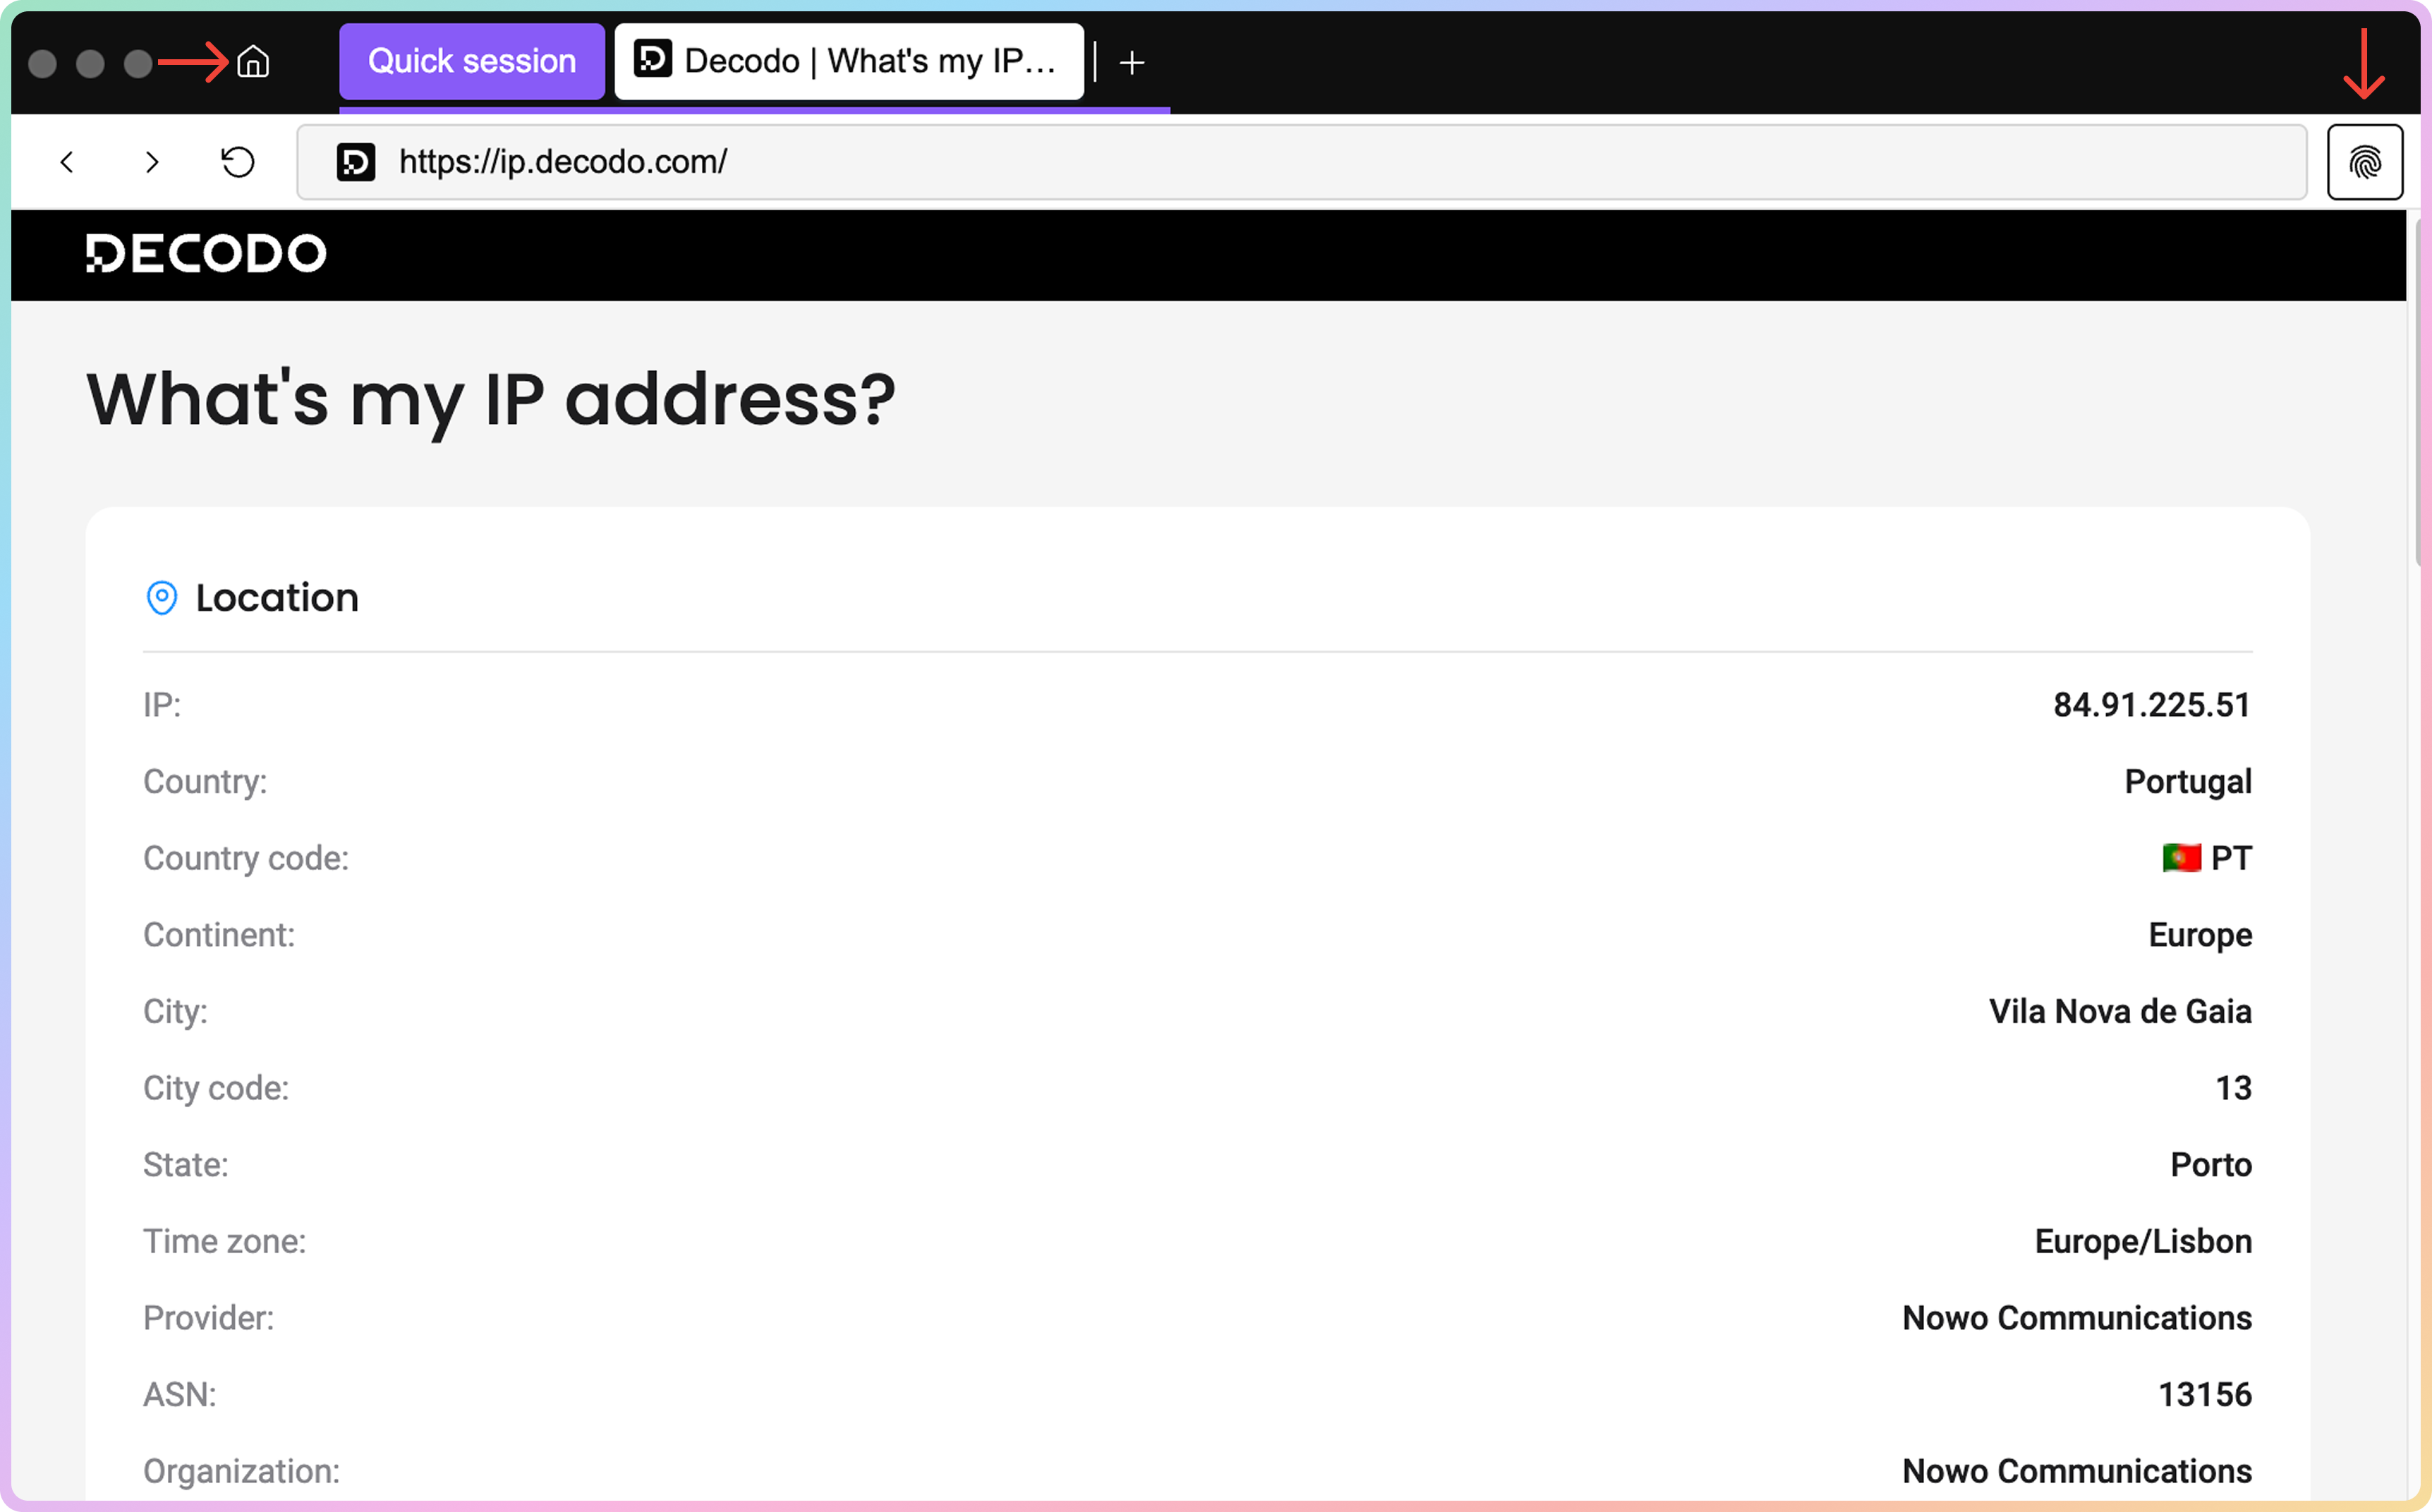Go forward with the right chevron
The height and width of the screenshot is (1512, 2432).
pos(152,162)
